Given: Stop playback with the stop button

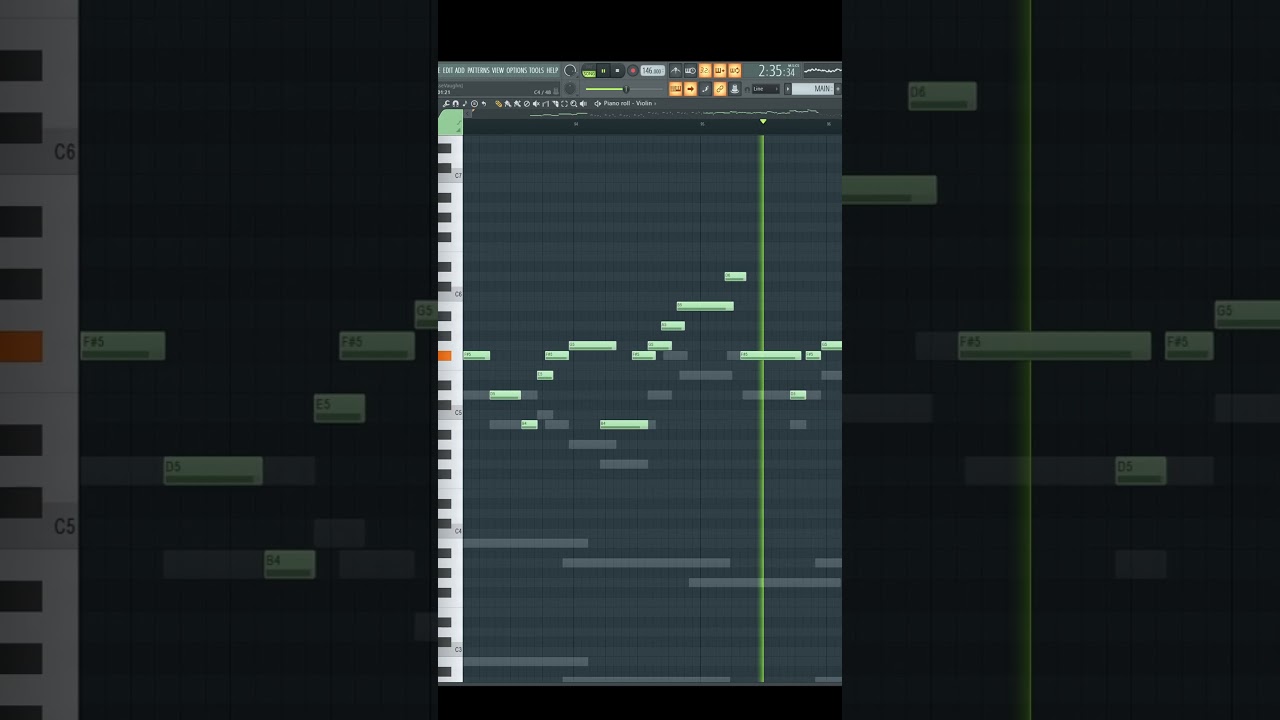Looking at the screenshot, I should tap(617, 70).
